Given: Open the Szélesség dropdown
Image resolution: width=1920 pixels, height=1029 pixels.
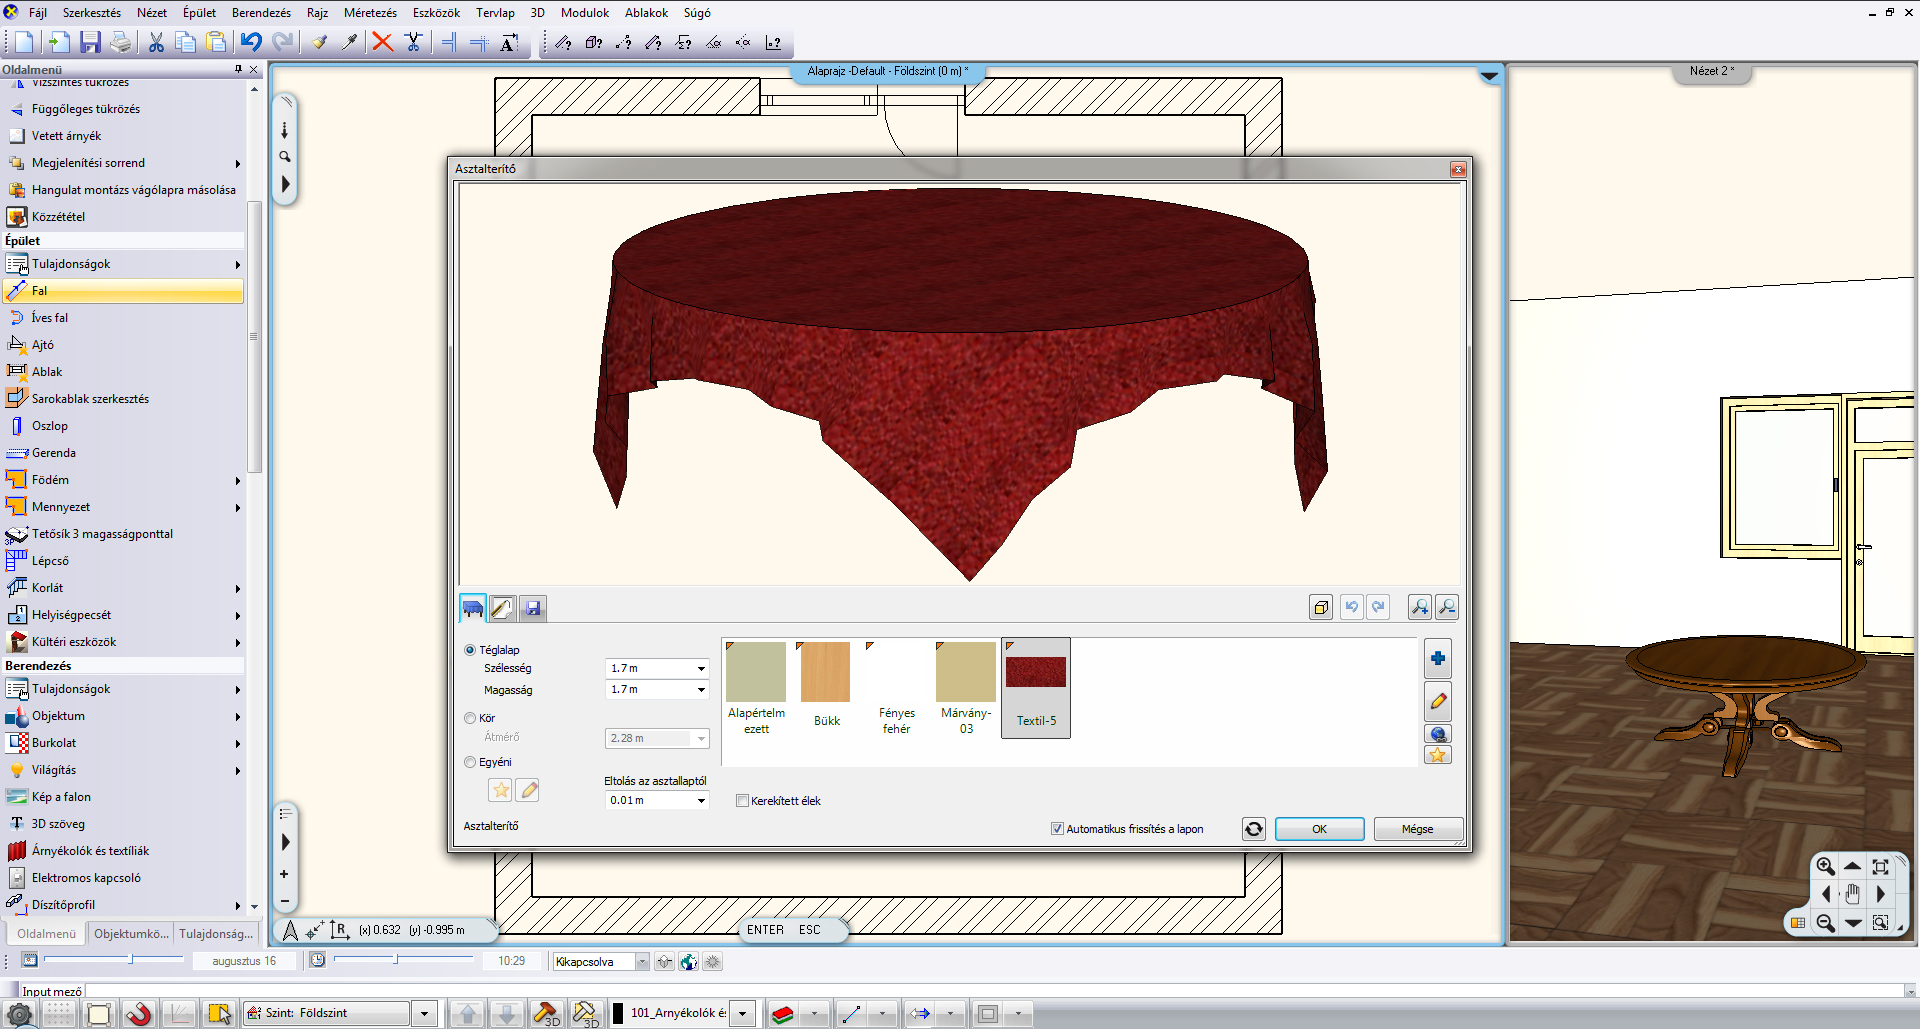Looking at the screenshot, I should (x=700, y=668).
